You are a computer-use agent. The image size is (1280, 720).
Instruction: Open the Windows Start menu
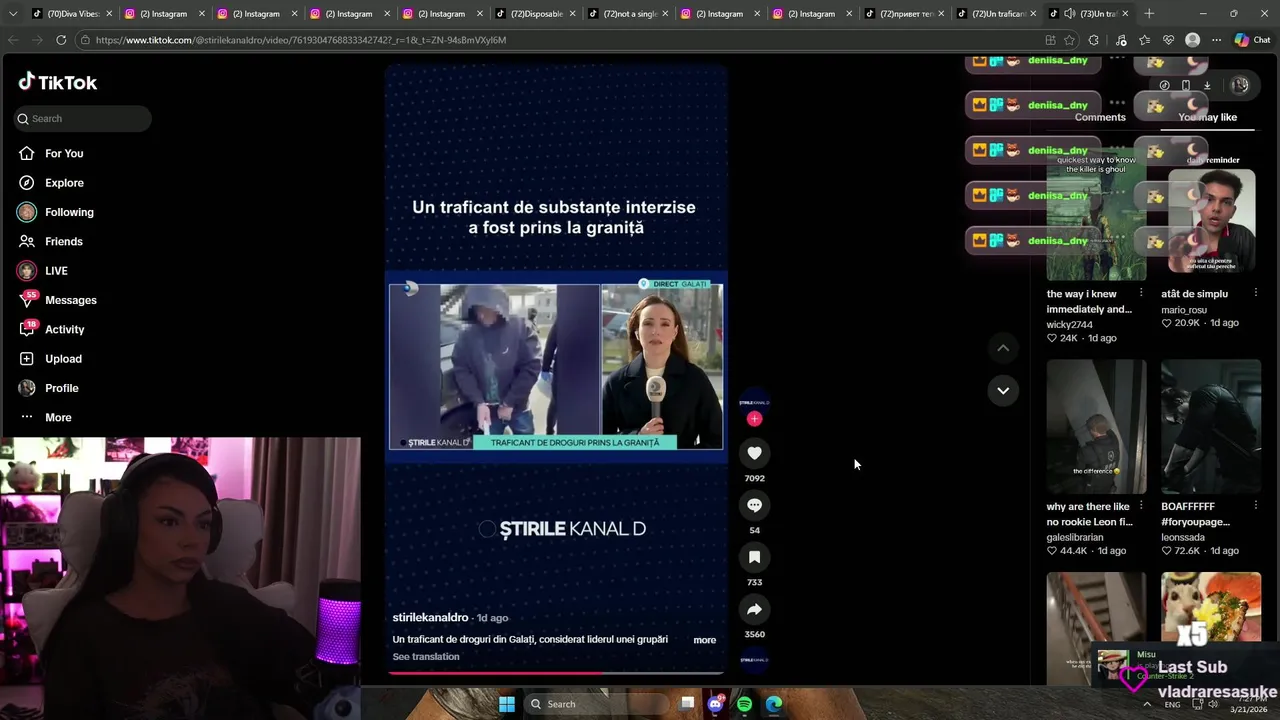(507, 704)
